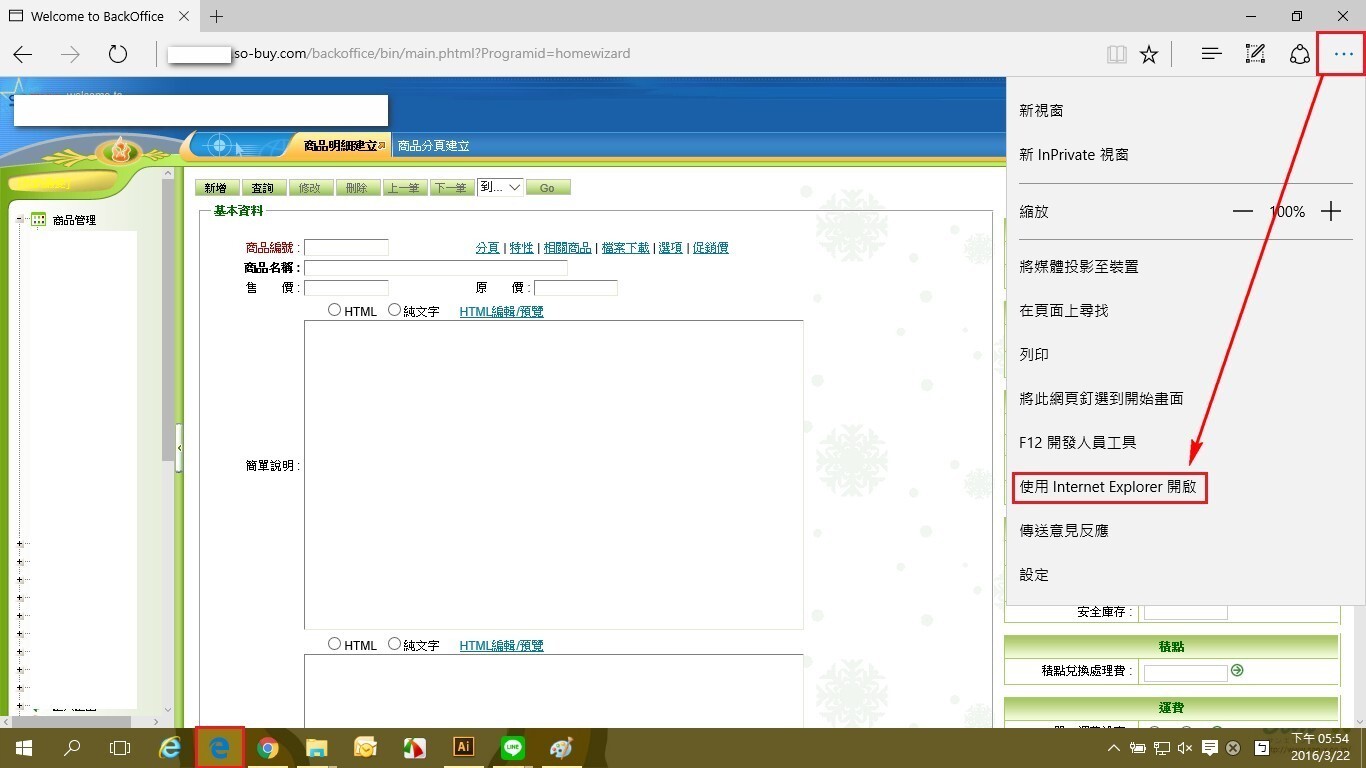This screenshot has width=1366, height=768.
Task: Click the favorites star icon
Action: click(1149, 54)
